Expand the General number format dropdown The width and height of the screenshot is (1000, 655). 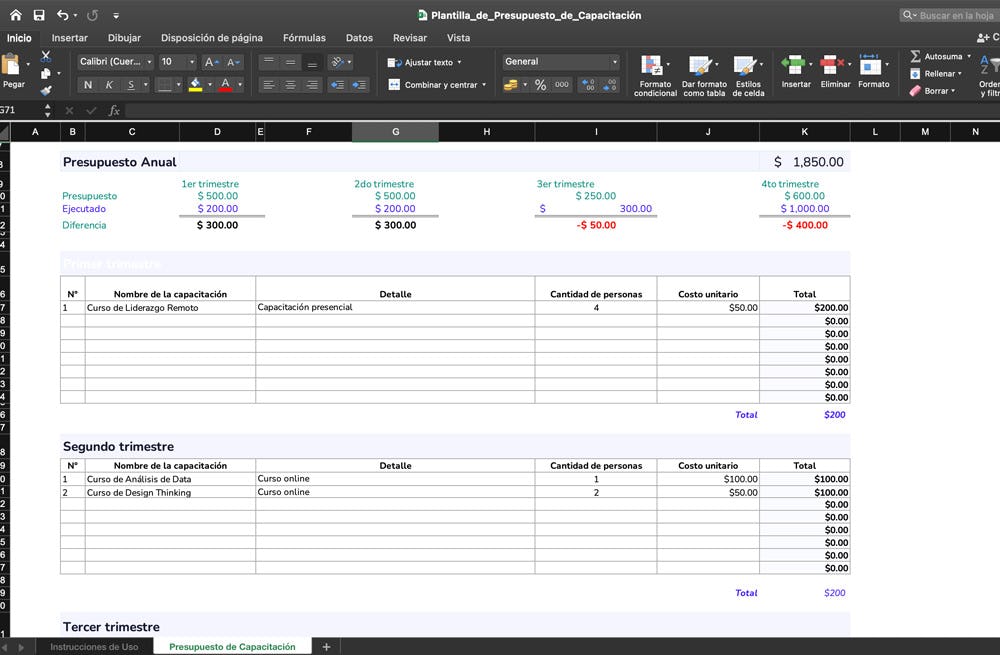point(560,62)
